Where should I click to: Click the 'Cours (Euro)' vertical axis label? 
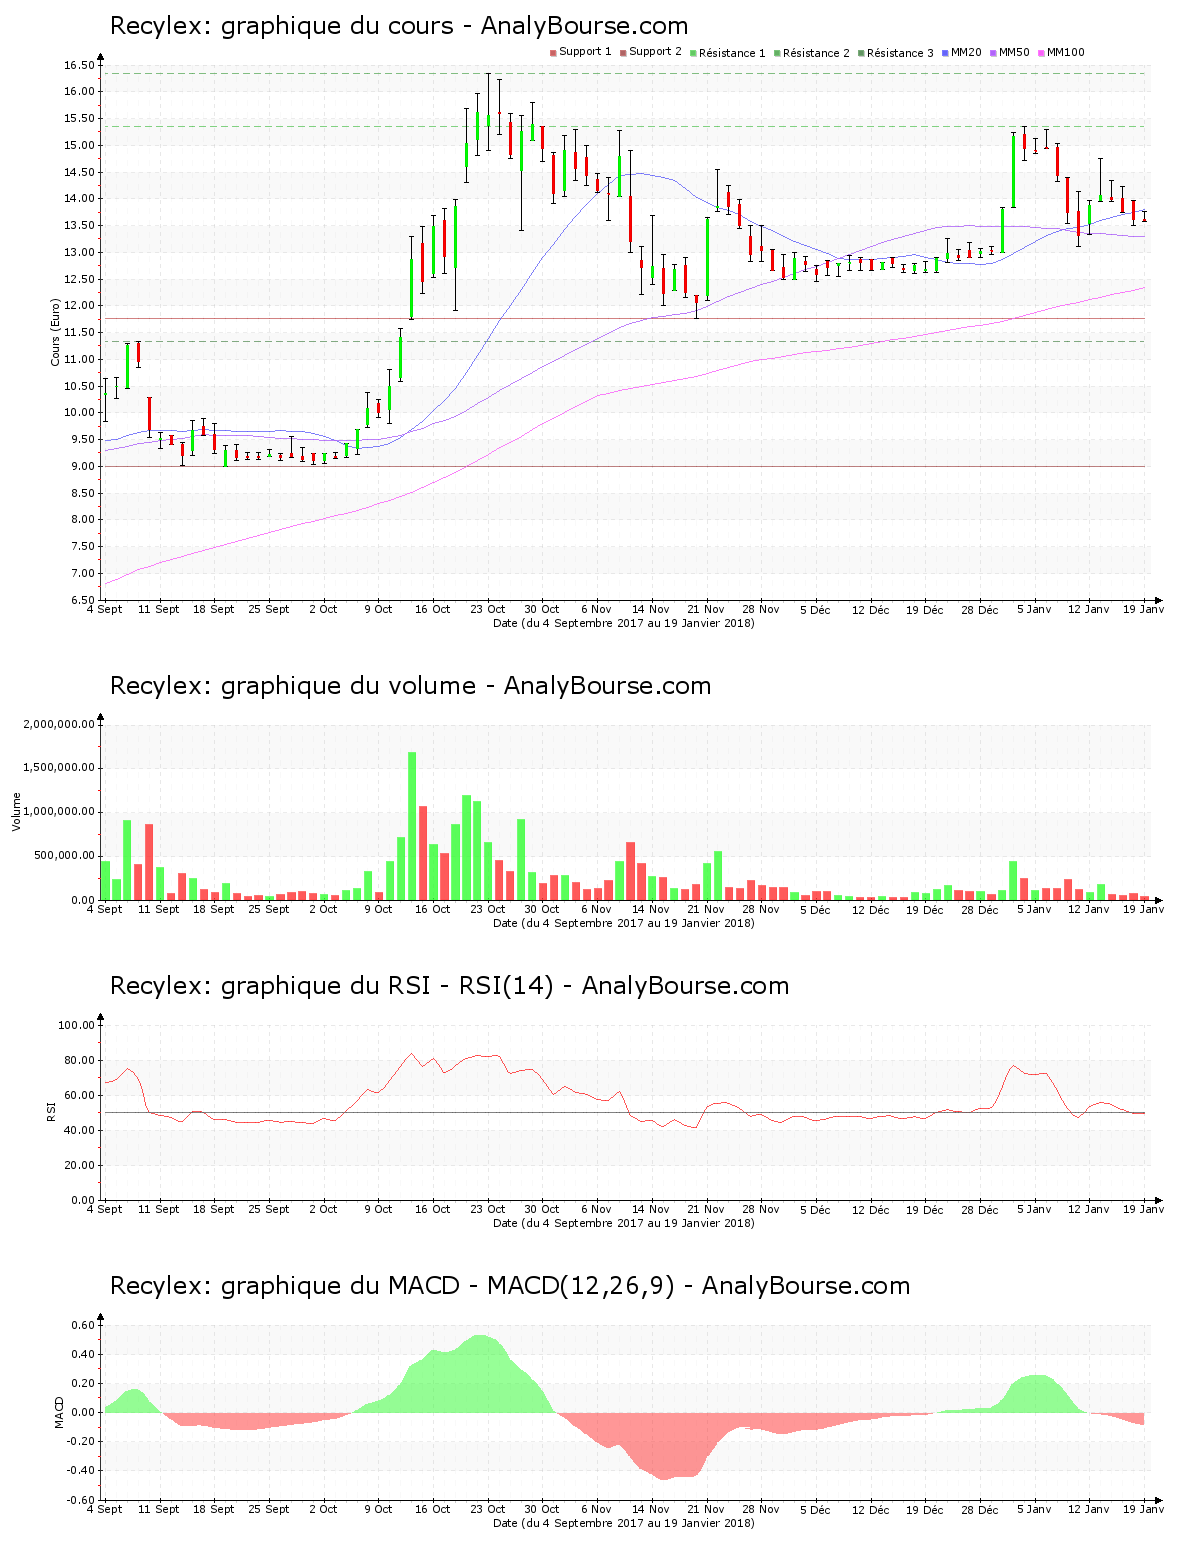pyautogui.click(x=56, y=332)
